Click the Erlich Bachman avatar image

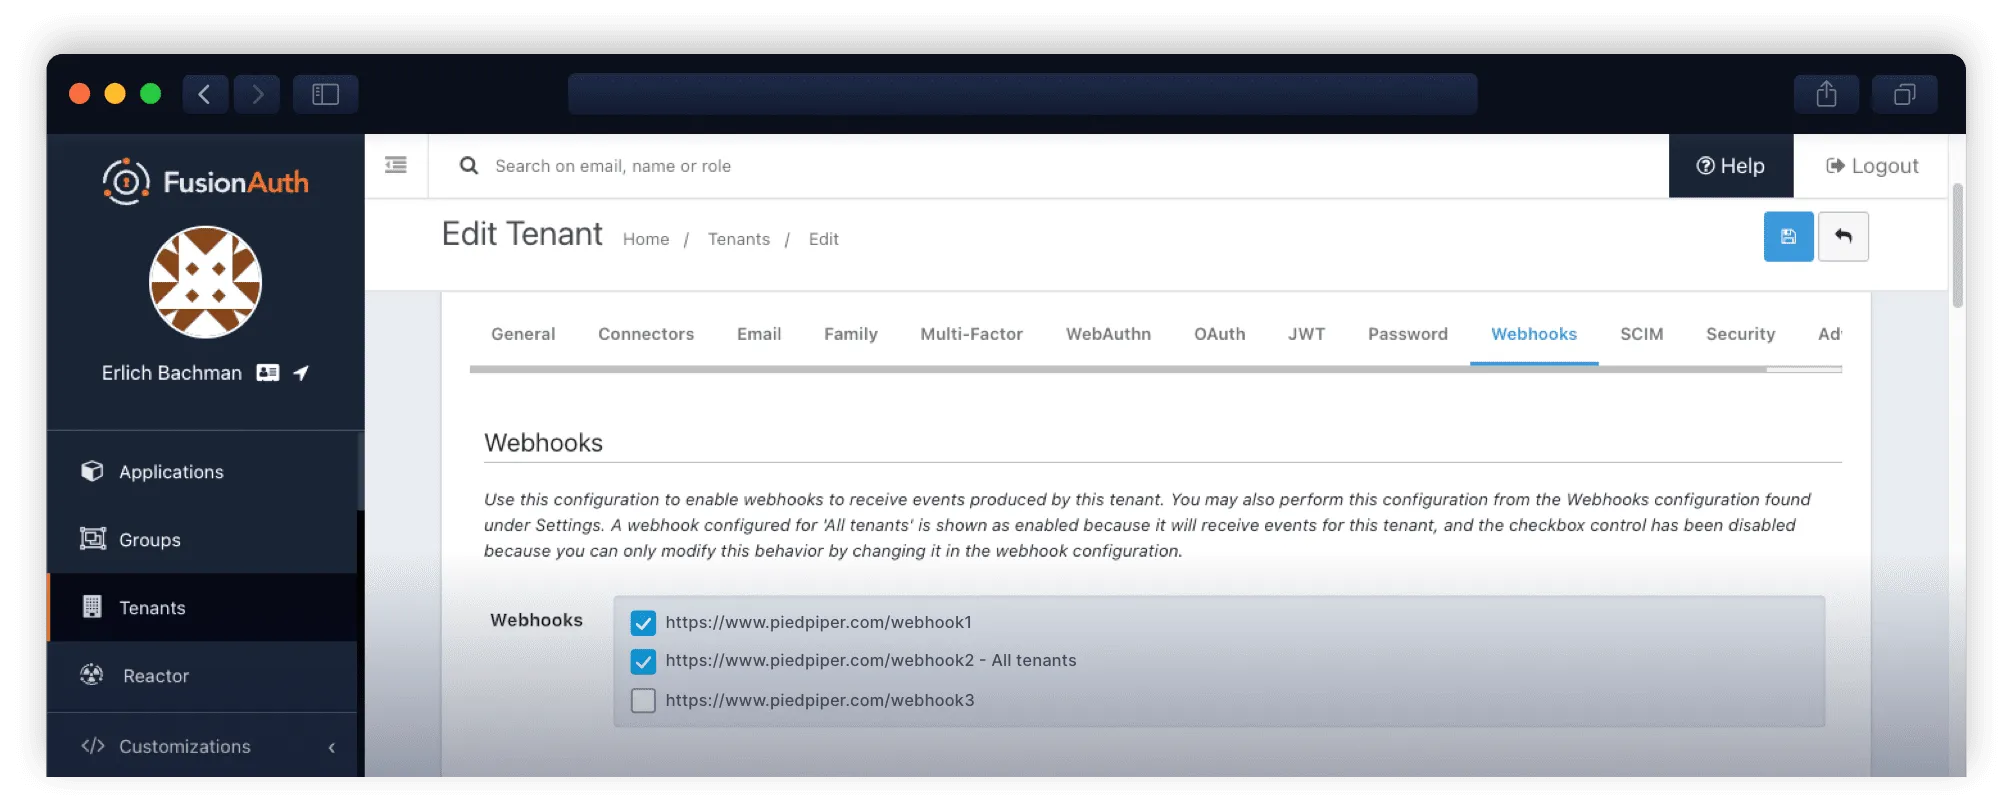[x=205, y=282]
